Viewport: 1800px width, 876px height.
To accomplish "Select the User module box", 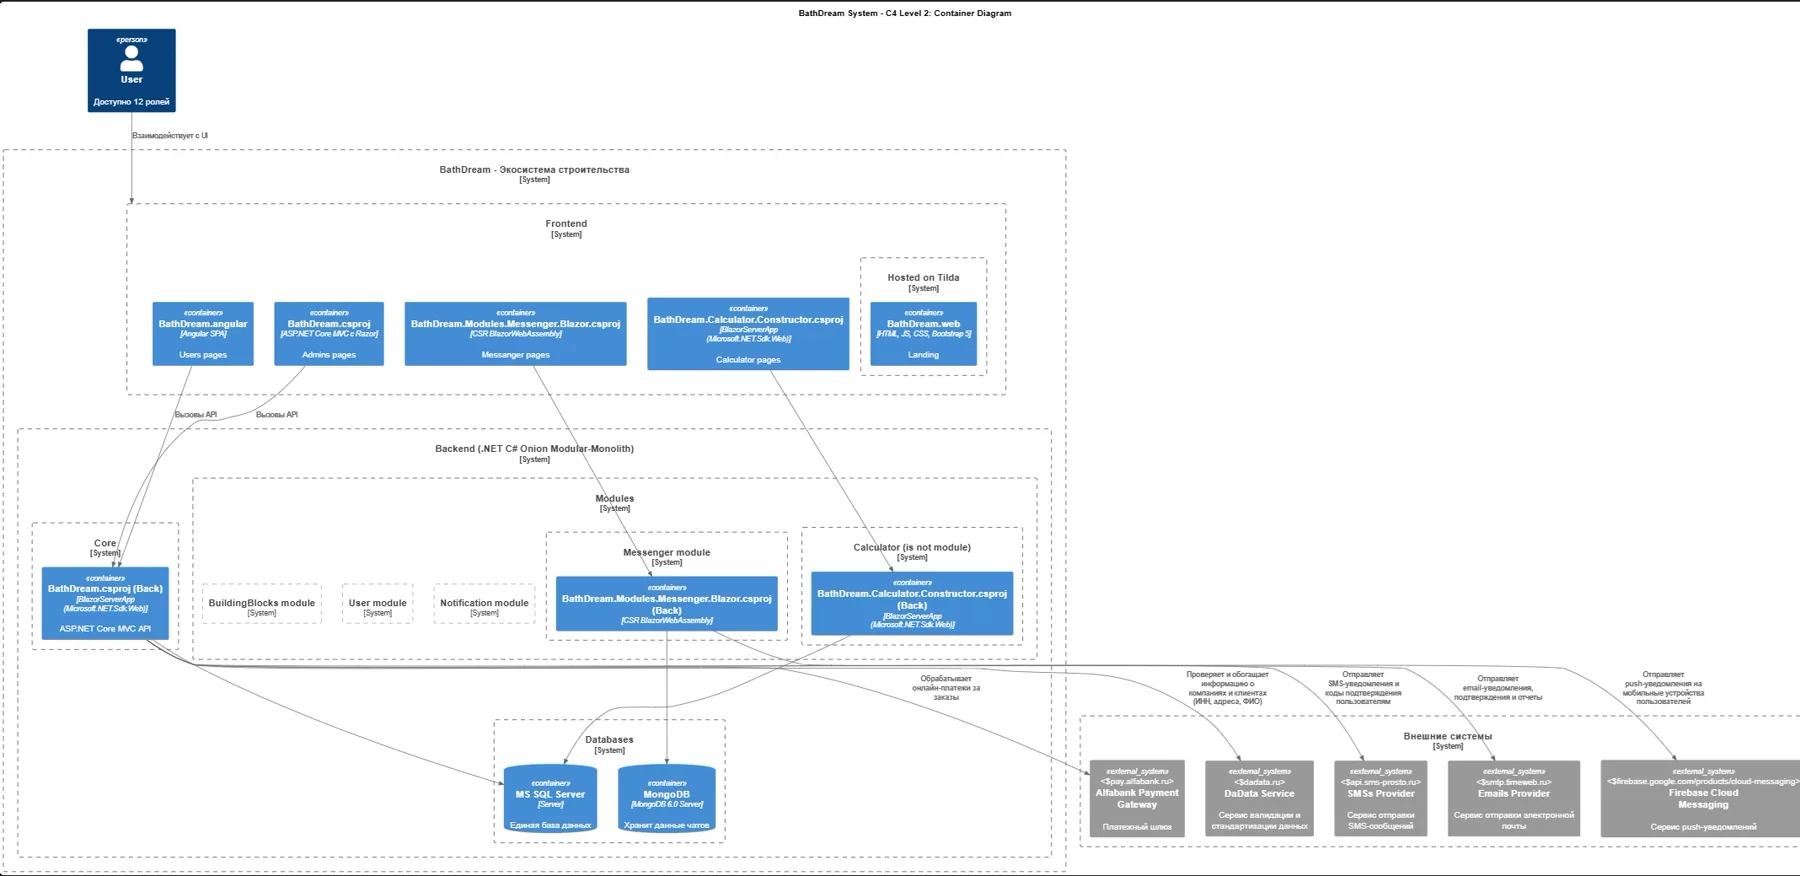I will tap(377, 604).
